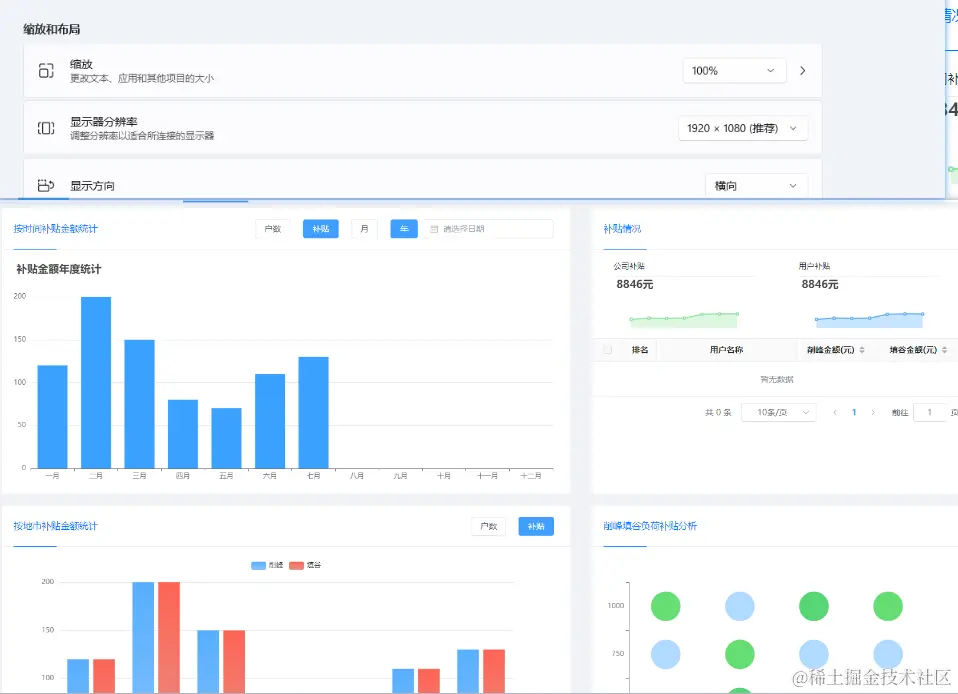Click the 补贴情况 panel title
The width and height of the screenshot is (958, 694).
pyautogui.click(x=623, y=228)
